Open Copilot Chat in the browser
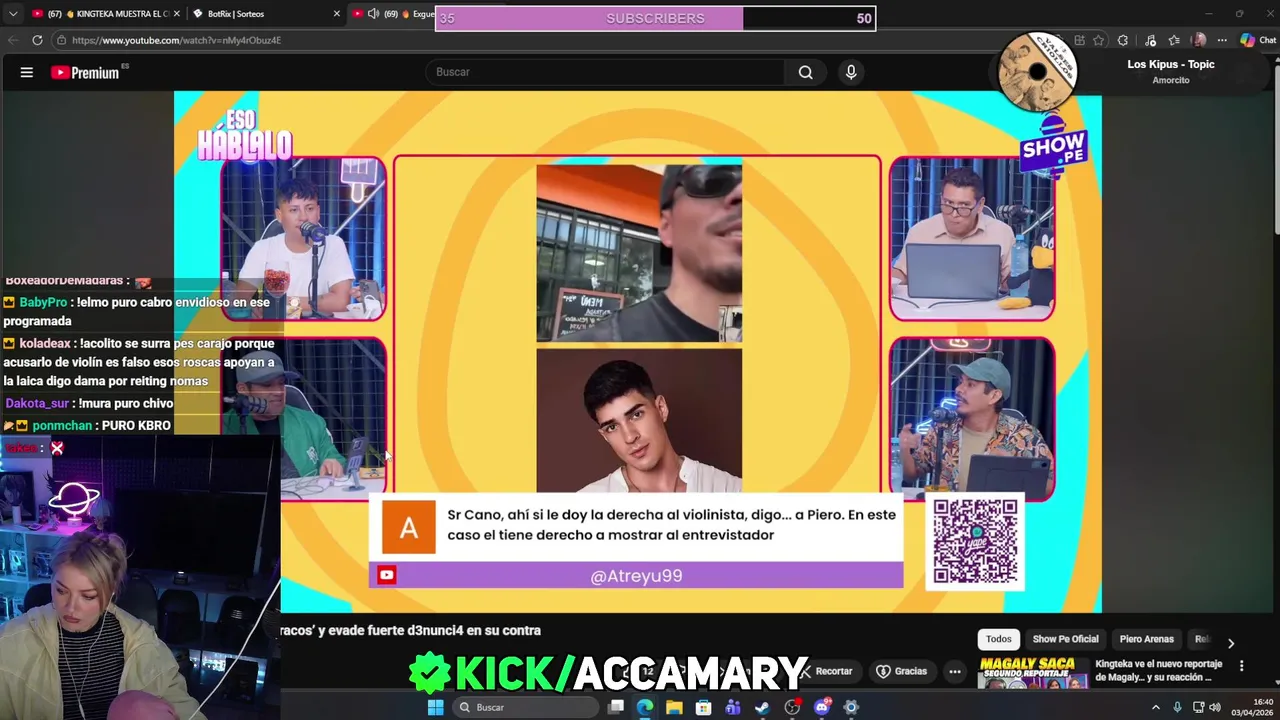Screen dimensions: 1280x720 tap(1258, 40)
